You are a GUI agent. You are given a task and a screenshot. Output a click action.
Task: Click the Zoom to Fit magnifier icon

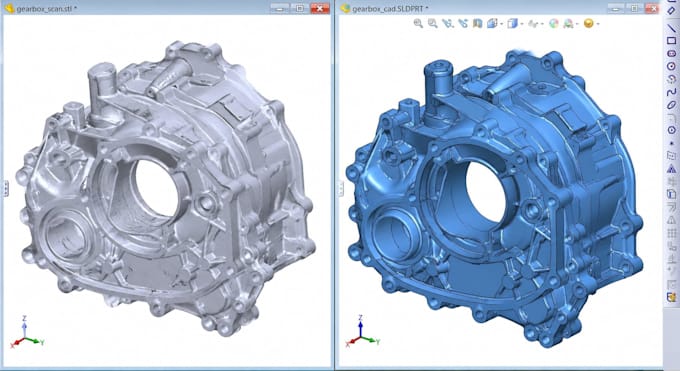point(418,23)
